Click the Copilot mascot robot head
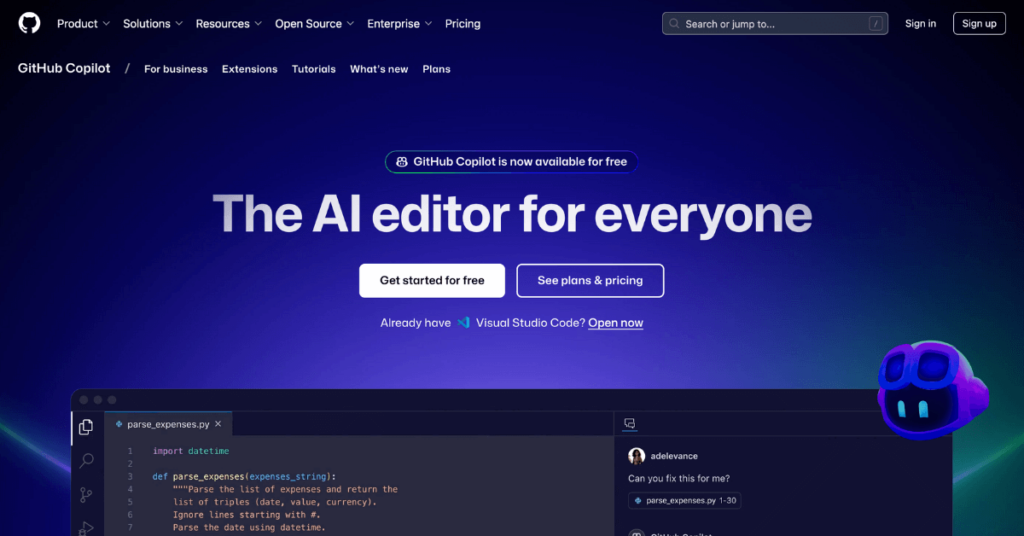This screenshot has width=1024, height=536. [933, 390]
